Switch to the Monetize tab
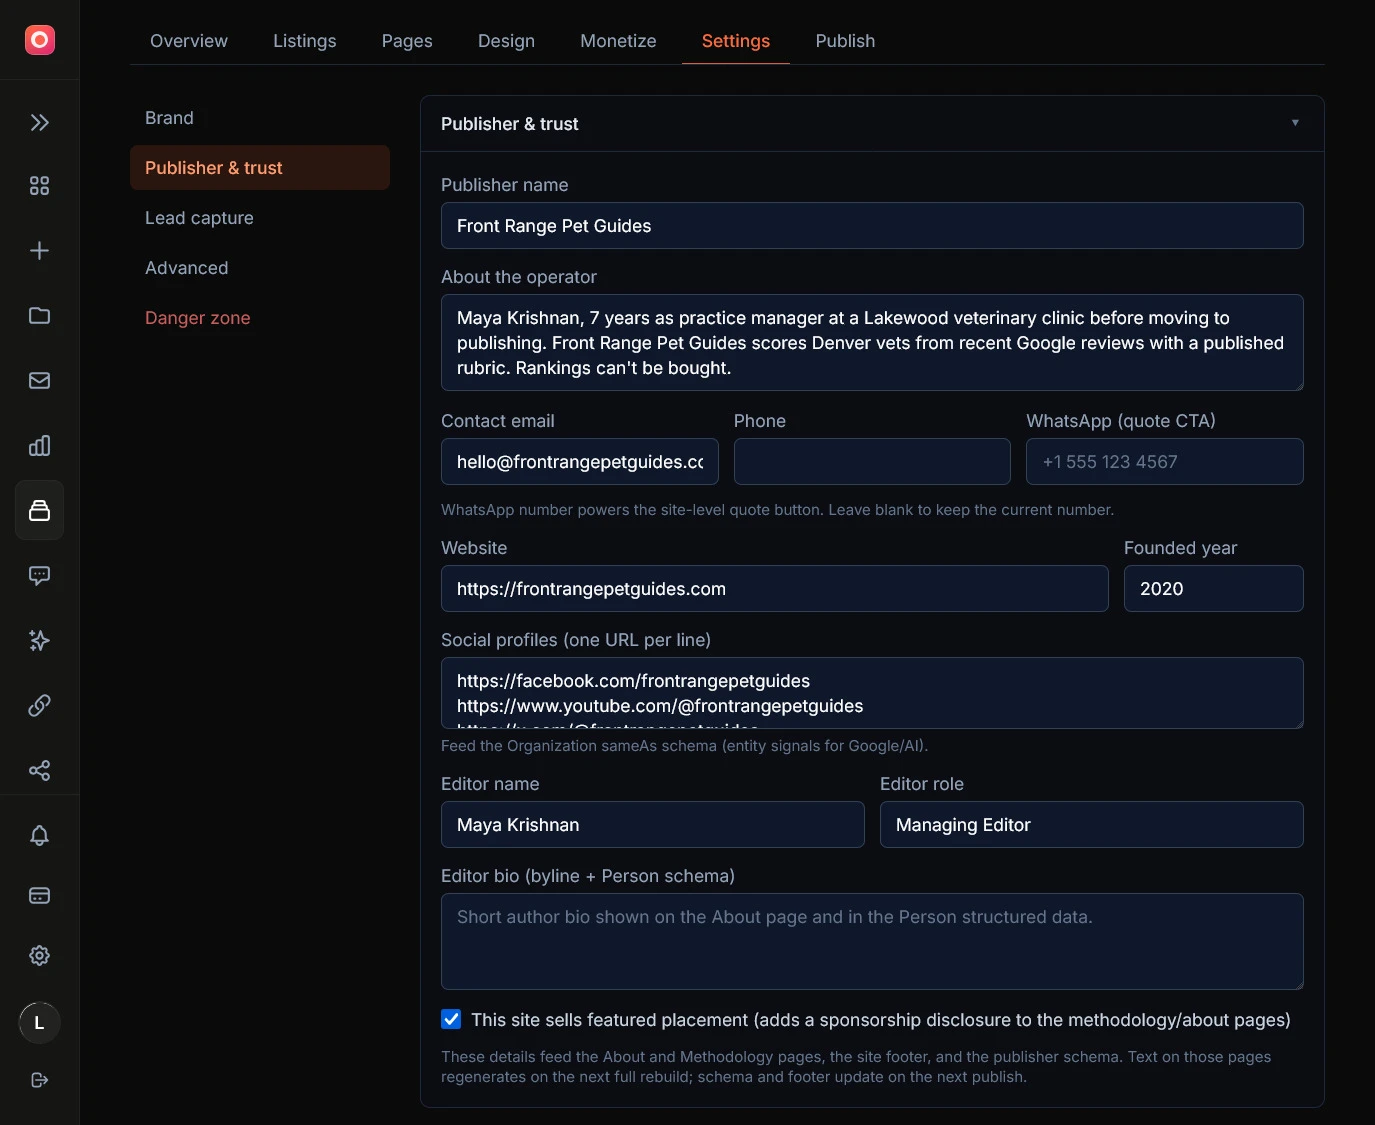Viewport: 1375px width, 1125px height. tap(618, 41)
